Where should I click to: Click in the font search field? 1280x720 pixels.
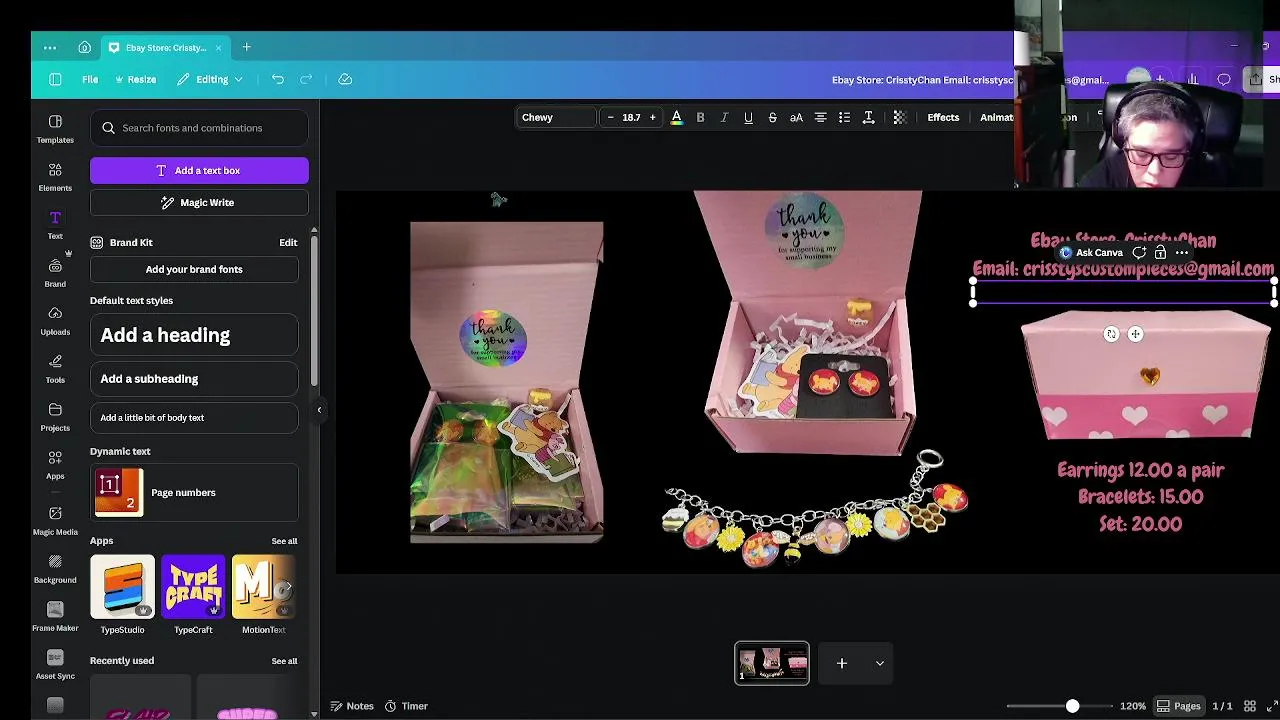pos(199,128)
